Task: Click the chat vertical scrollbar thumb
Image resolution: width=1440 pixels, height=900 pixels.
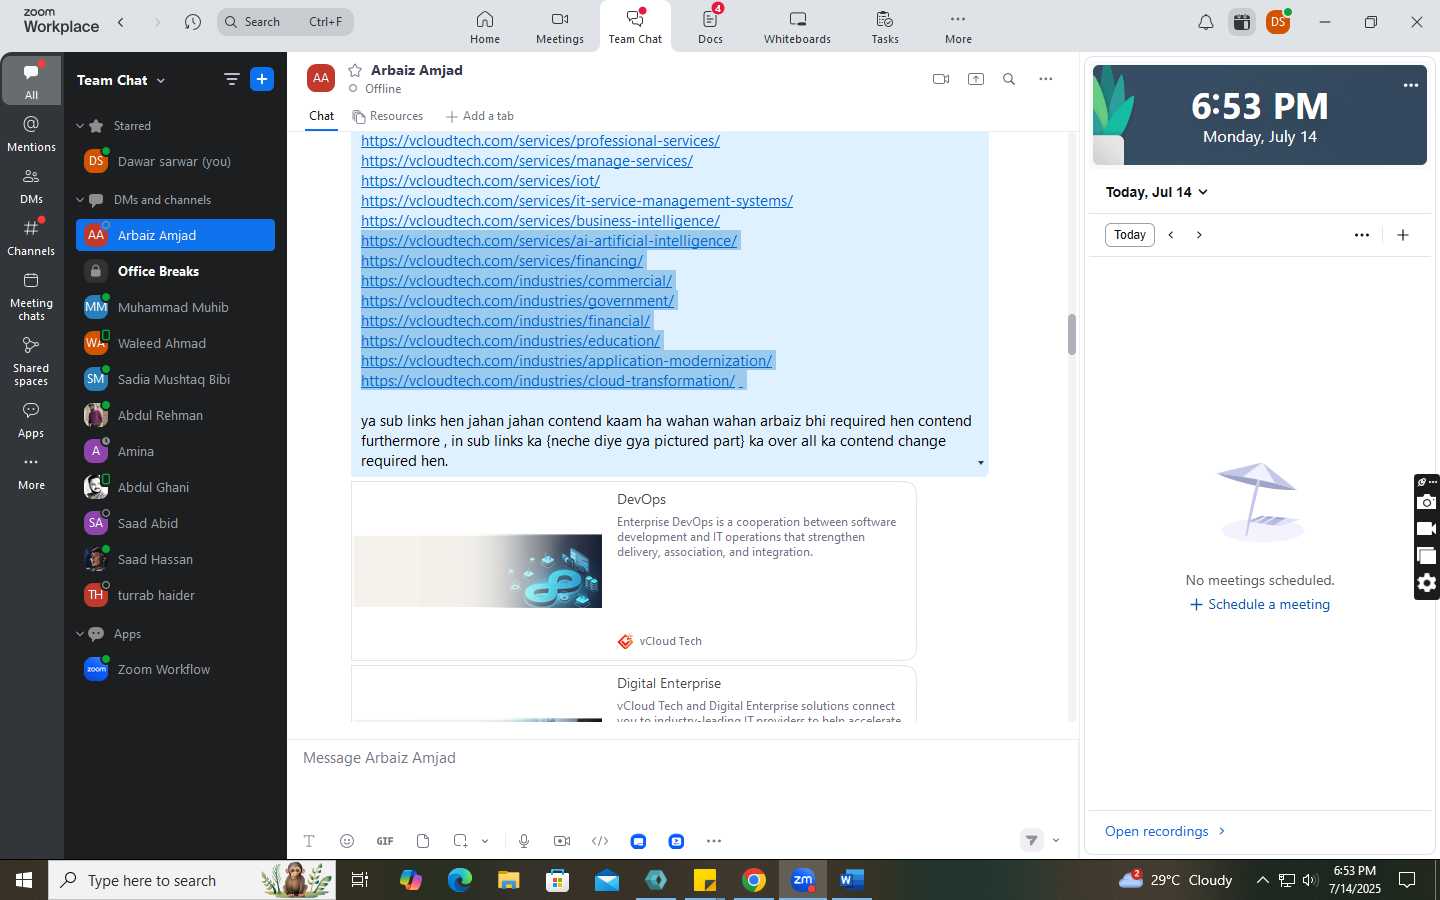Action: (x=1071, y=335)
